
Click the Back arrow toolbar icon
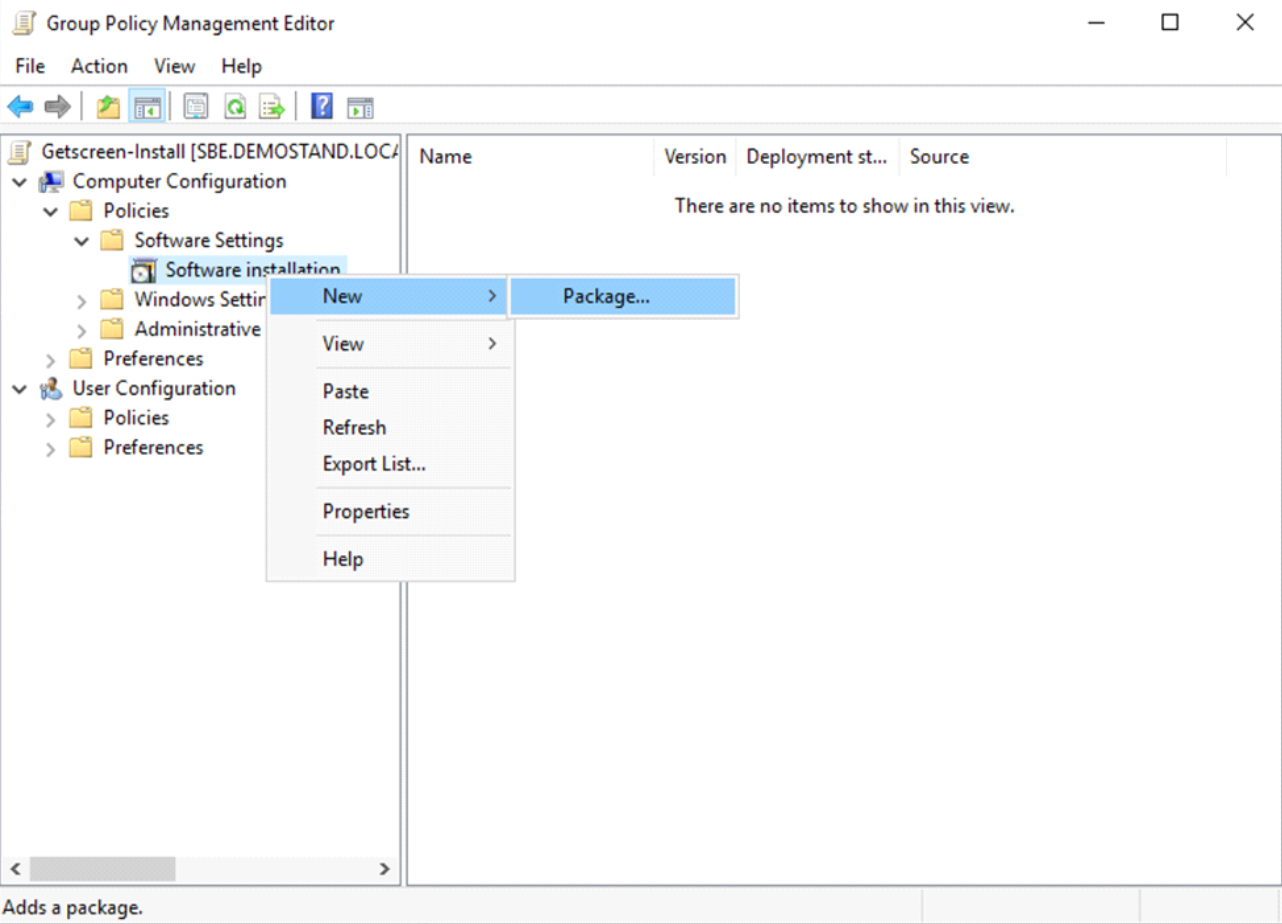(20, 107)
